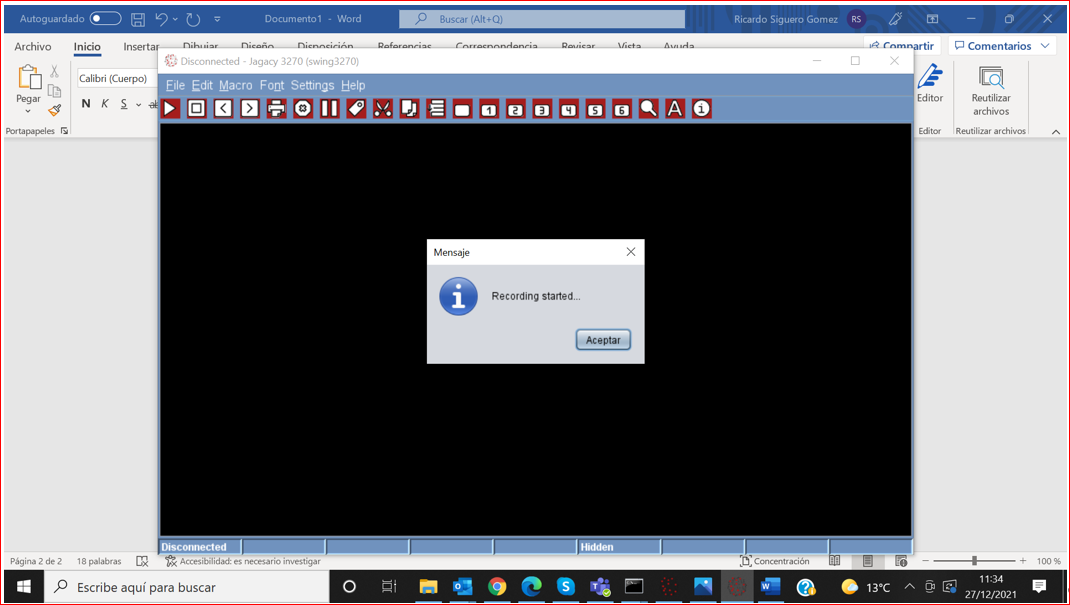Click the red play arrow toolbar icon

coord(171,109)
